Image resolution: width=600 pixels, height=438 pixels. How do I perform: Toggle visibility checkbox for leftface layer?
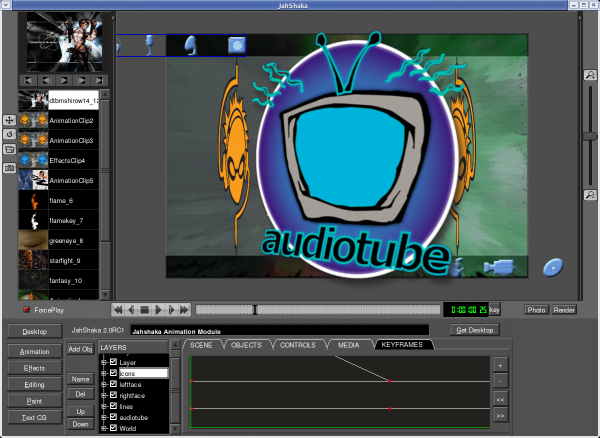coord(113,384)
